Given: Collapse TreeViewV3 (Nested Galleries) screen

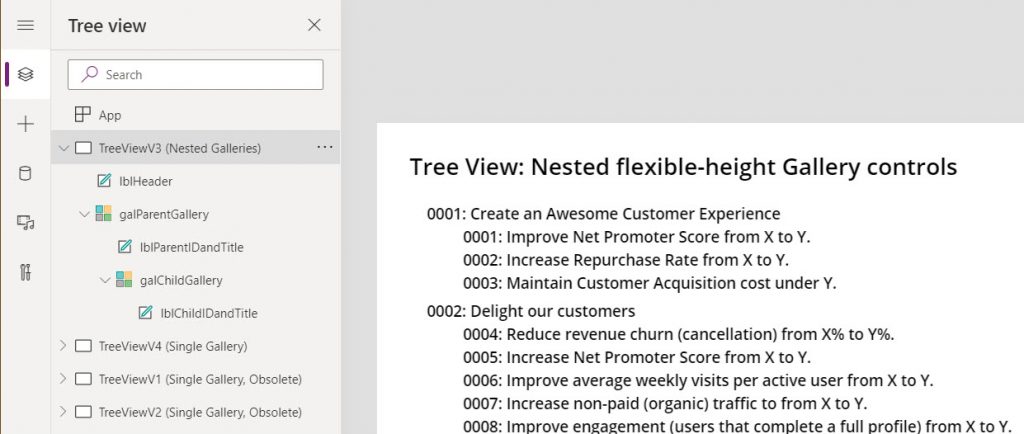Looking at the screenshot, I should [63, 148].
